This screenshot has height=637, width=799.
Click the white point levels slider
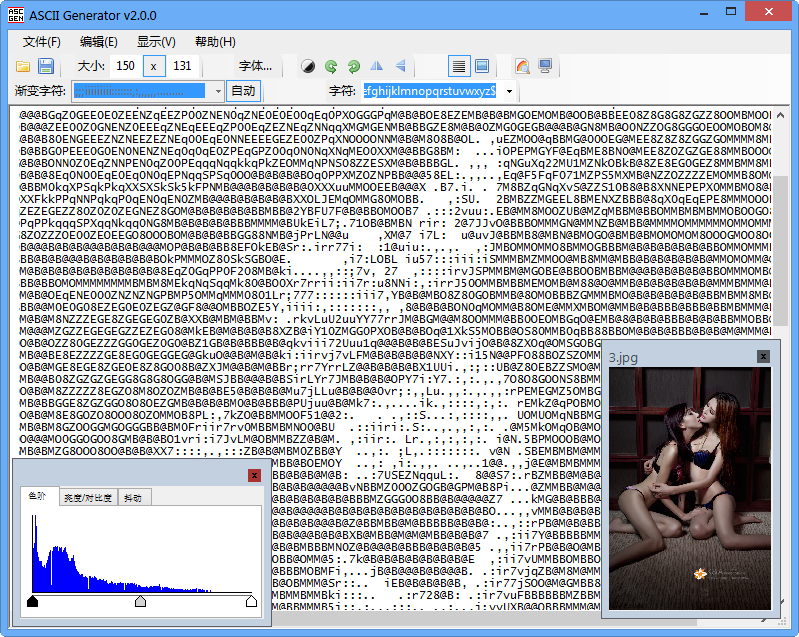(251, 601)
